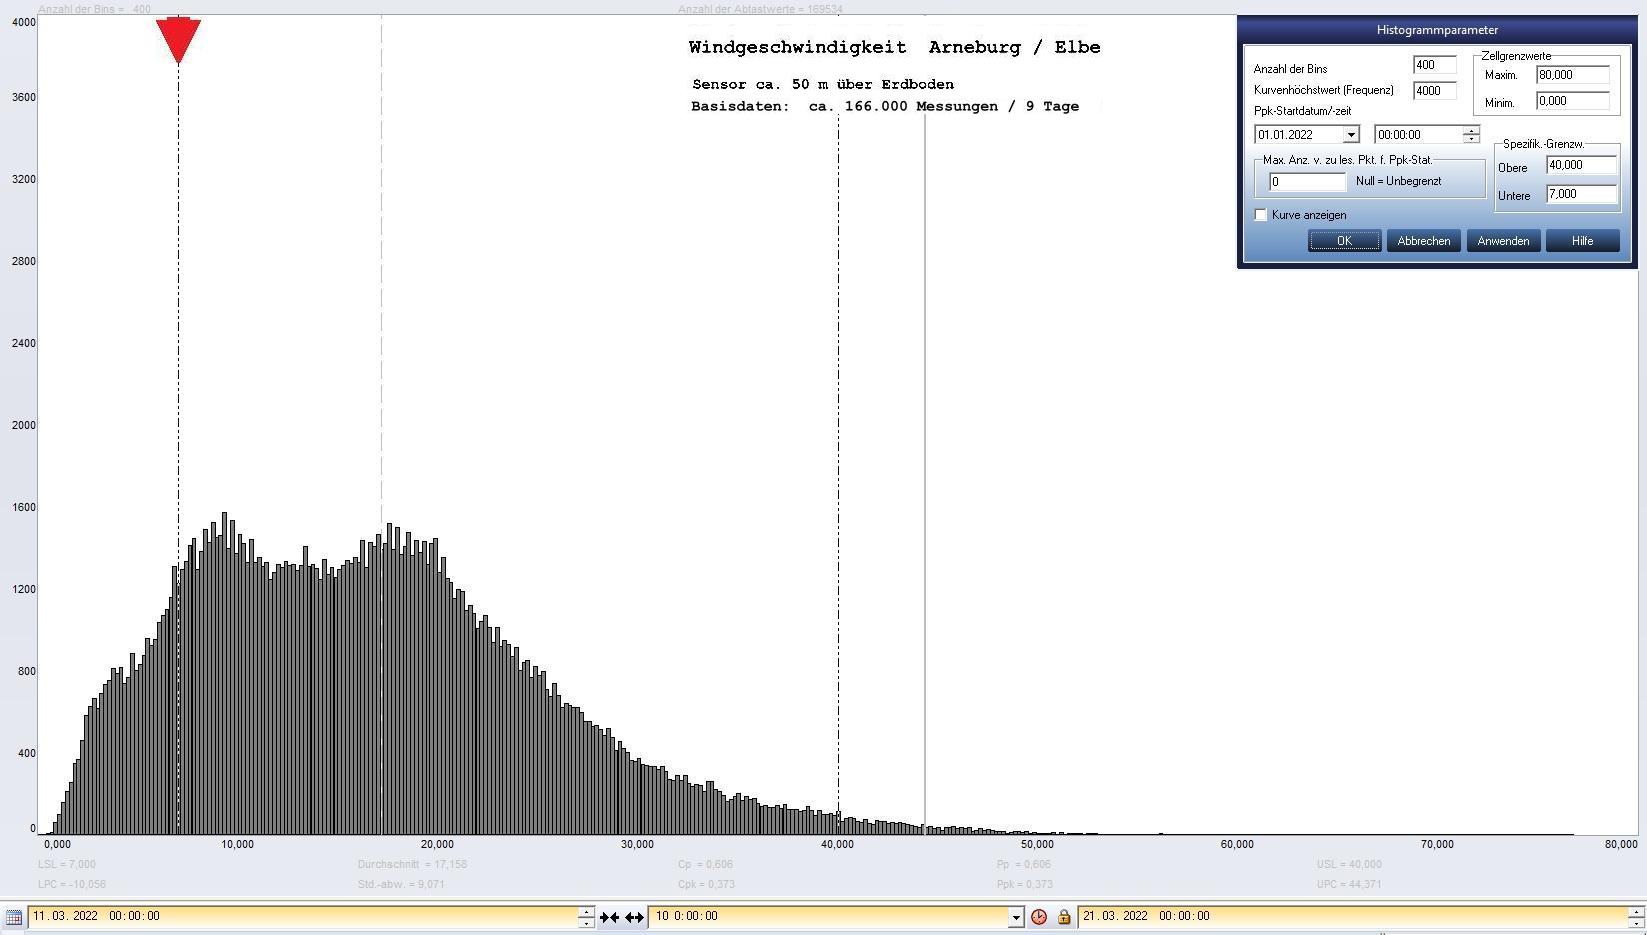The image size is (1647, 935).
Task: Click the padlock lock icon
Action: click(x=1064, y=917)
